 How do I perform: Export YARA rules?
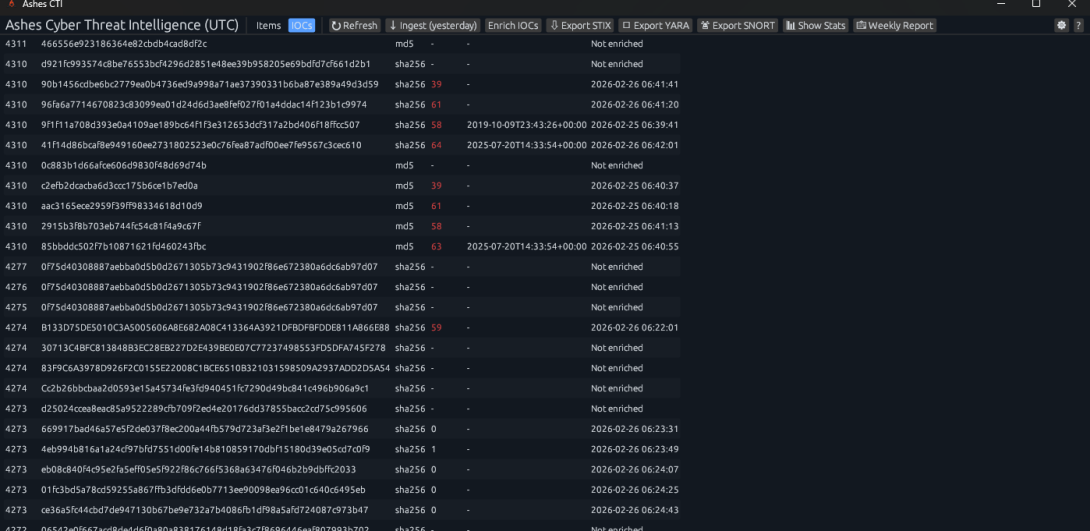click(656, 26)
